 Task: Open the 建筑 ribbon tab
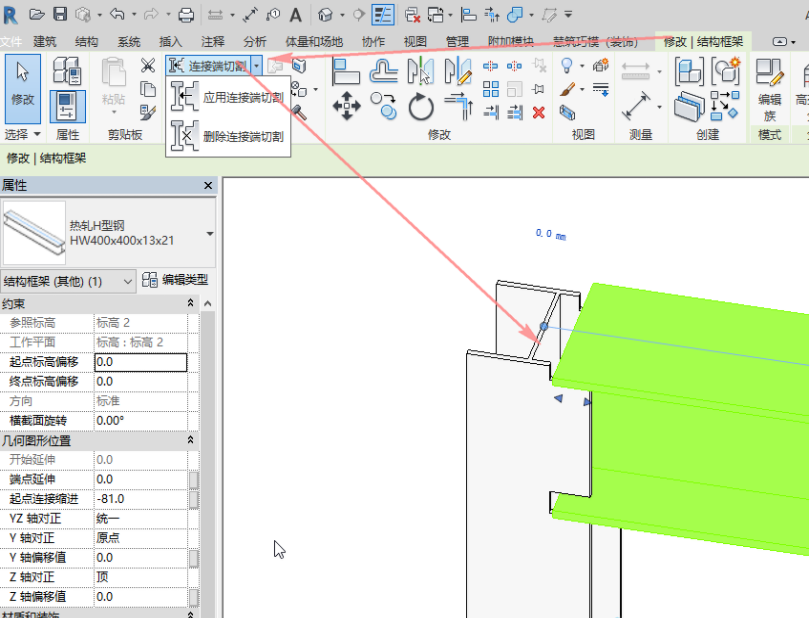click(x=45, y=41)
